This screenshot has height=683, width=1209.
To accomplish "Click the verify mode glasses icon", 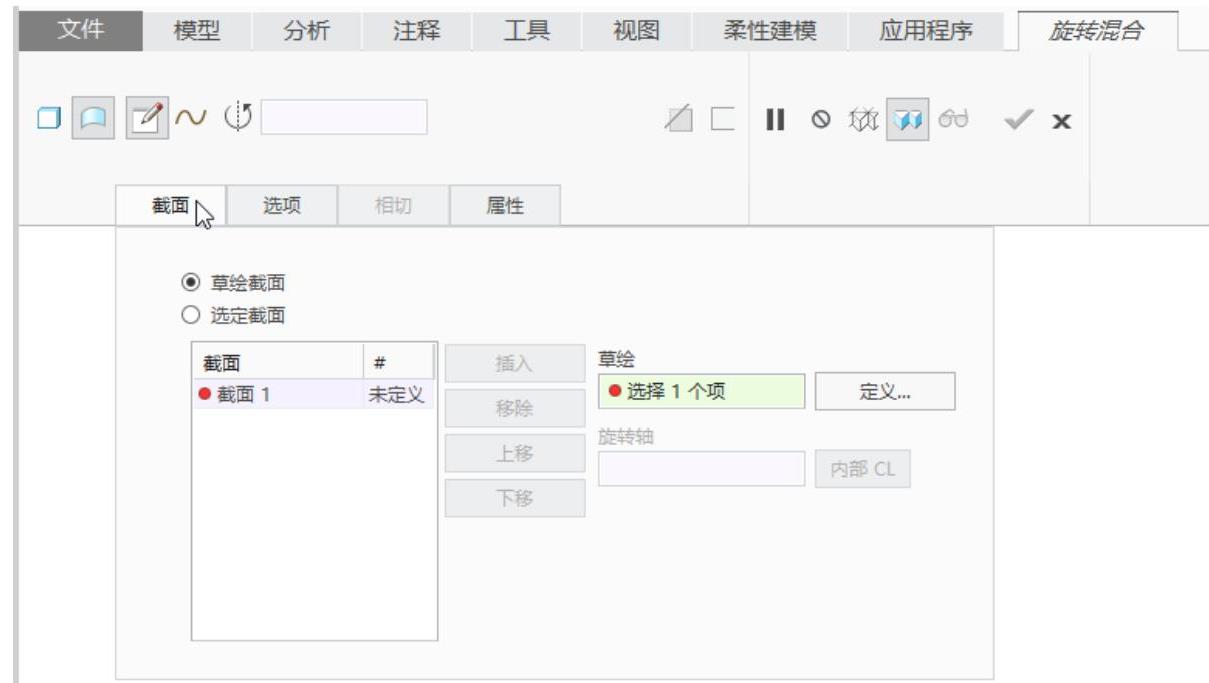I will (x=954, y=120).
